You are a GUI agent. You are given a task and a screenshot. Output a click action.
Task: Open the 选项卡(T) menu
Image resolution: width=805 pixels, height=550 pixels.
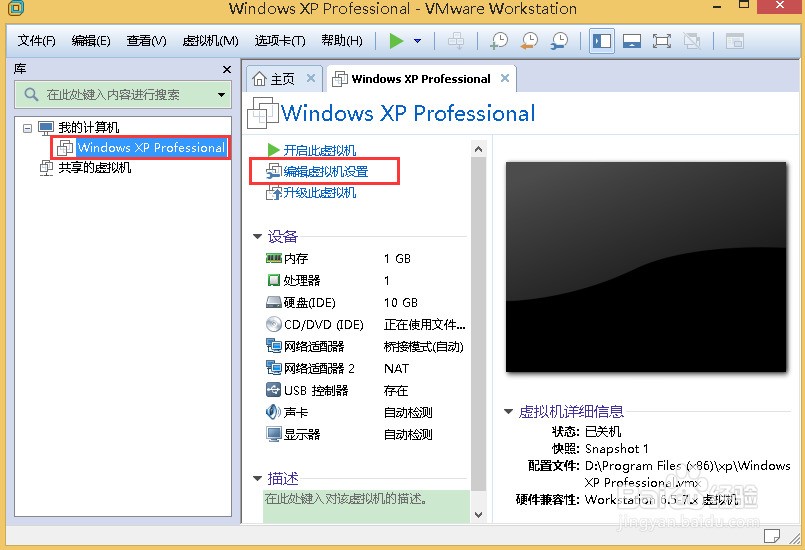280,41
